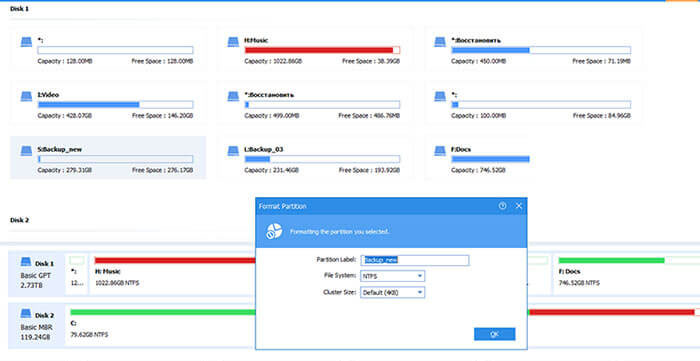Click the red usage bar of H:Music card

[x=322, y=50]
